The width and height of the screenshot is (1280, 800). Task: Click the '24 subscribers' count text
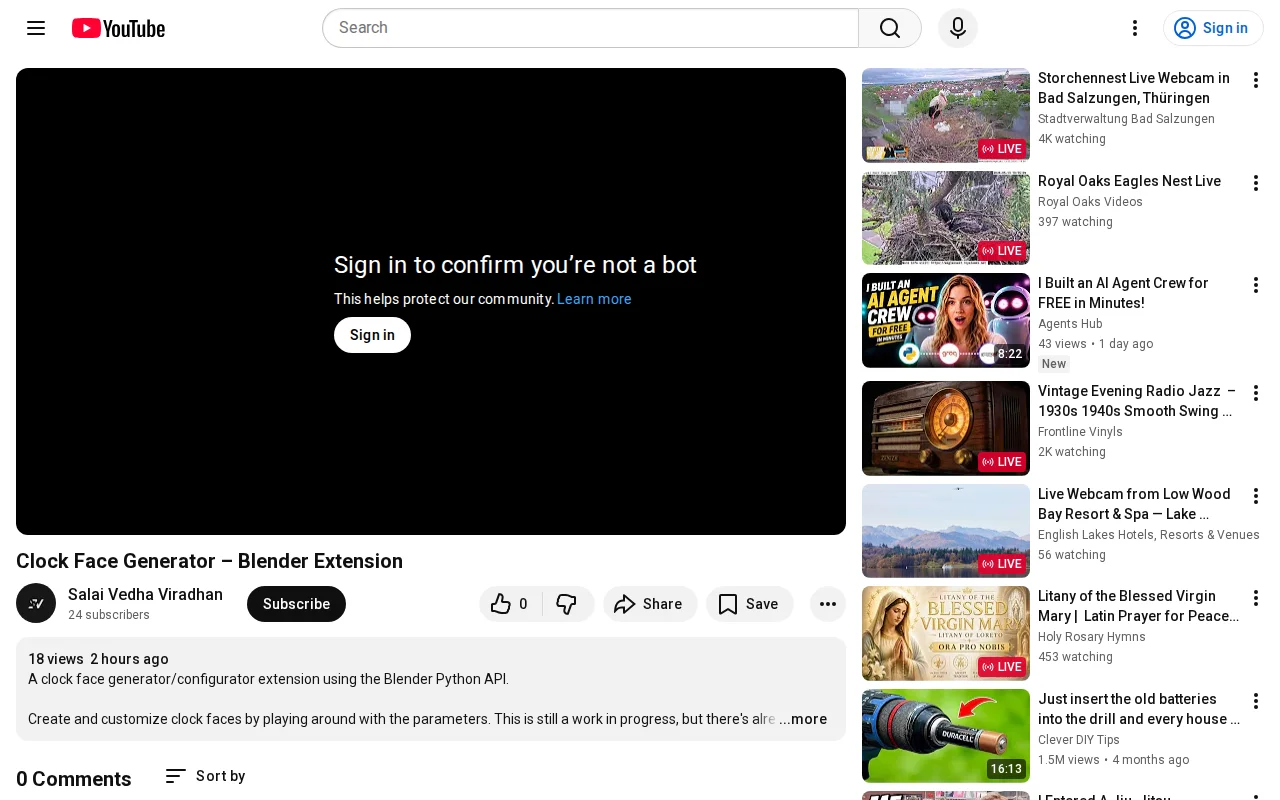click(x=109, y=615)
